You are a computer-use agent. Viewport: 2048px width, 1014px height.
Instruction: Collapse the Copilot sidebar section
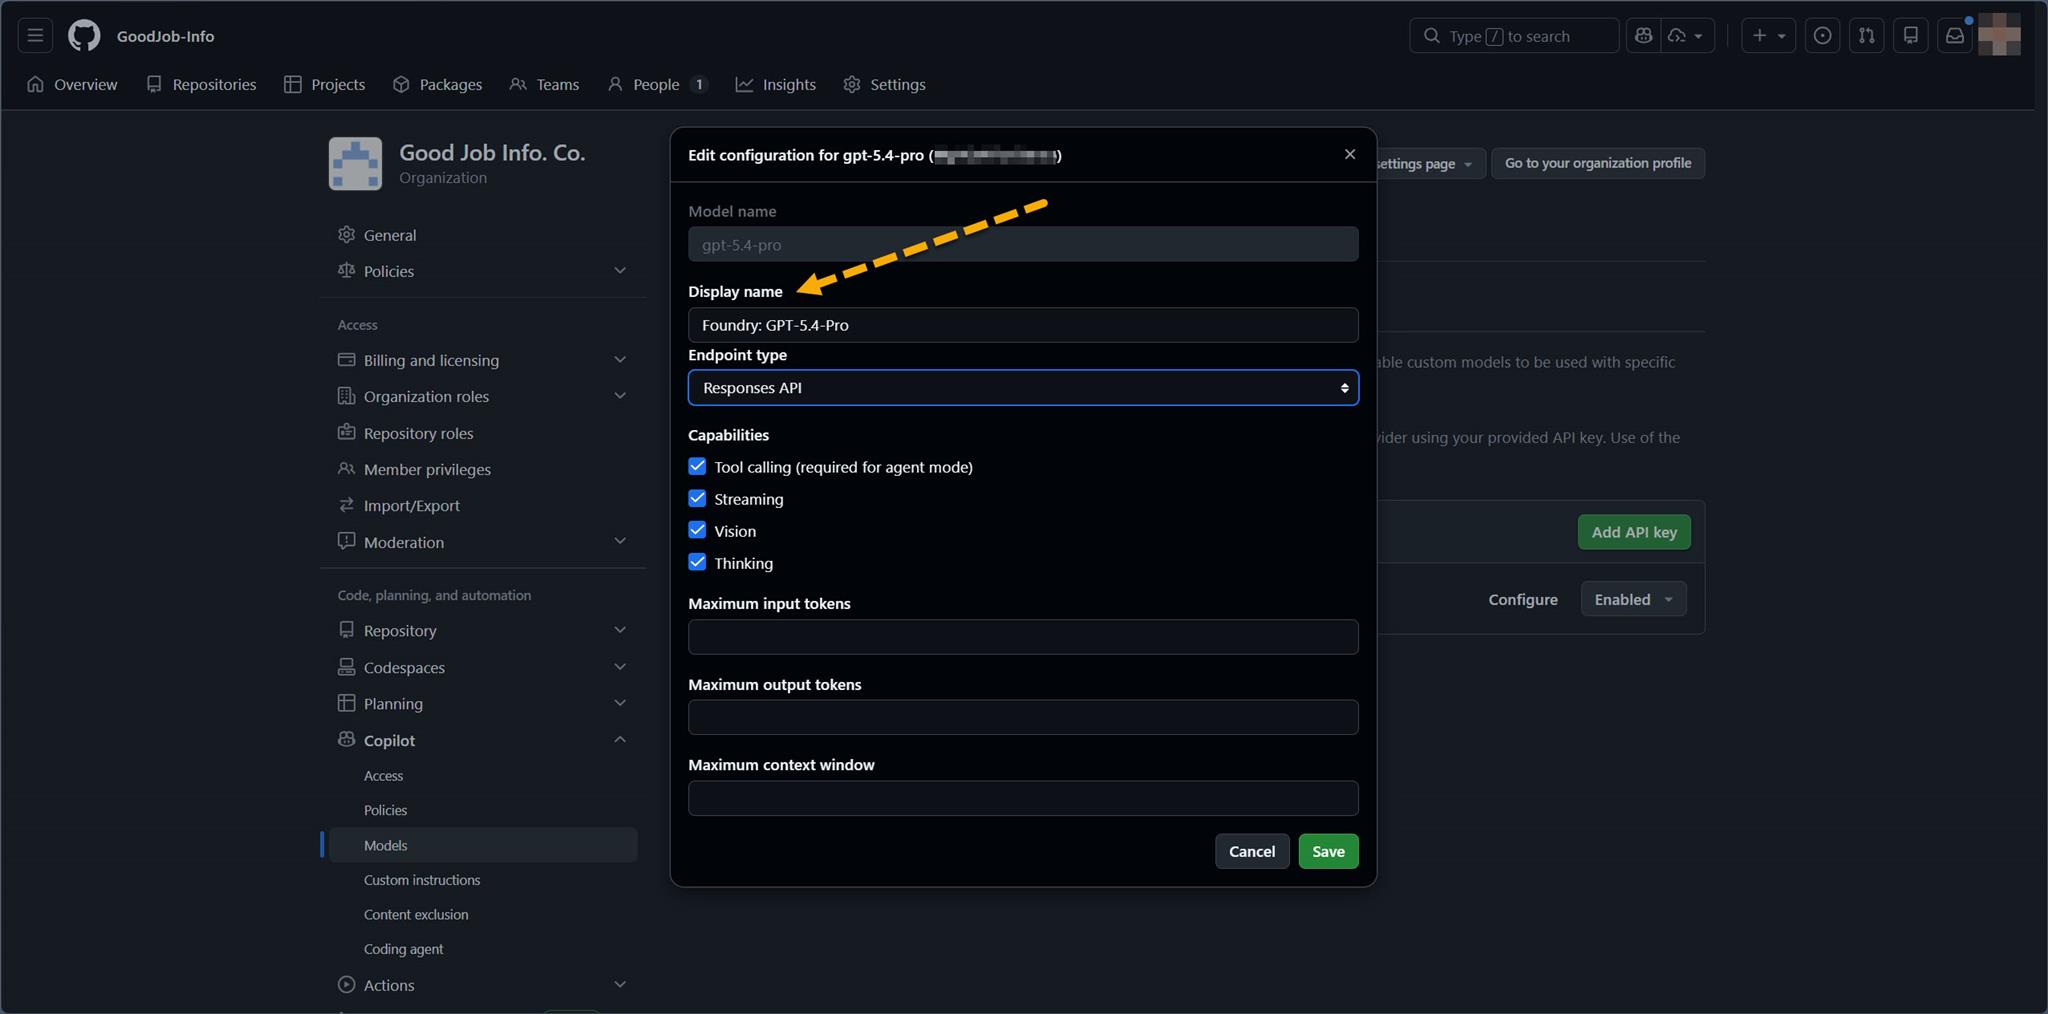(619, 740)
